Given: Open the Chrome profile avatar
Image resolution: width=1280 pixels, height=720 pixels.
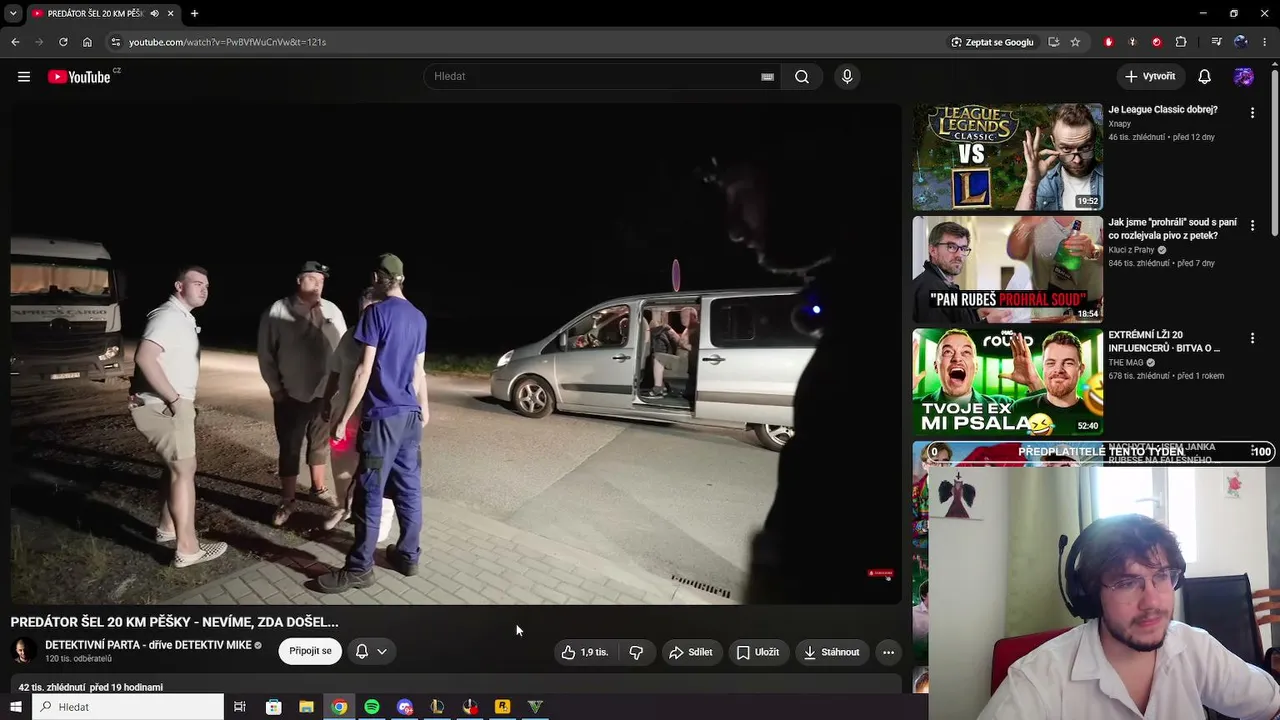Looking at the screenshot, I should 1241,42.
